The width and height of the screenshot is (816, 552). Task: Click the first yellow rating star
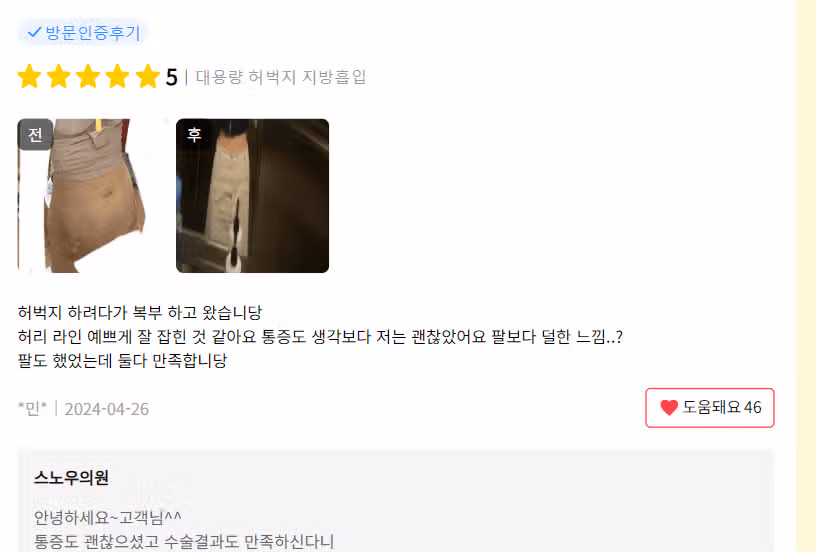(30, 76)
